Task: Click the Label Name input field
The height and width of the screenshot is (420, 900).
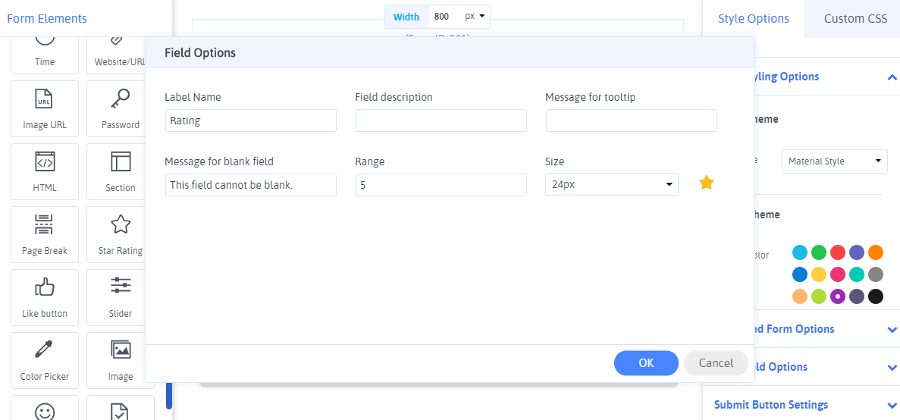Action: (251, 121)
